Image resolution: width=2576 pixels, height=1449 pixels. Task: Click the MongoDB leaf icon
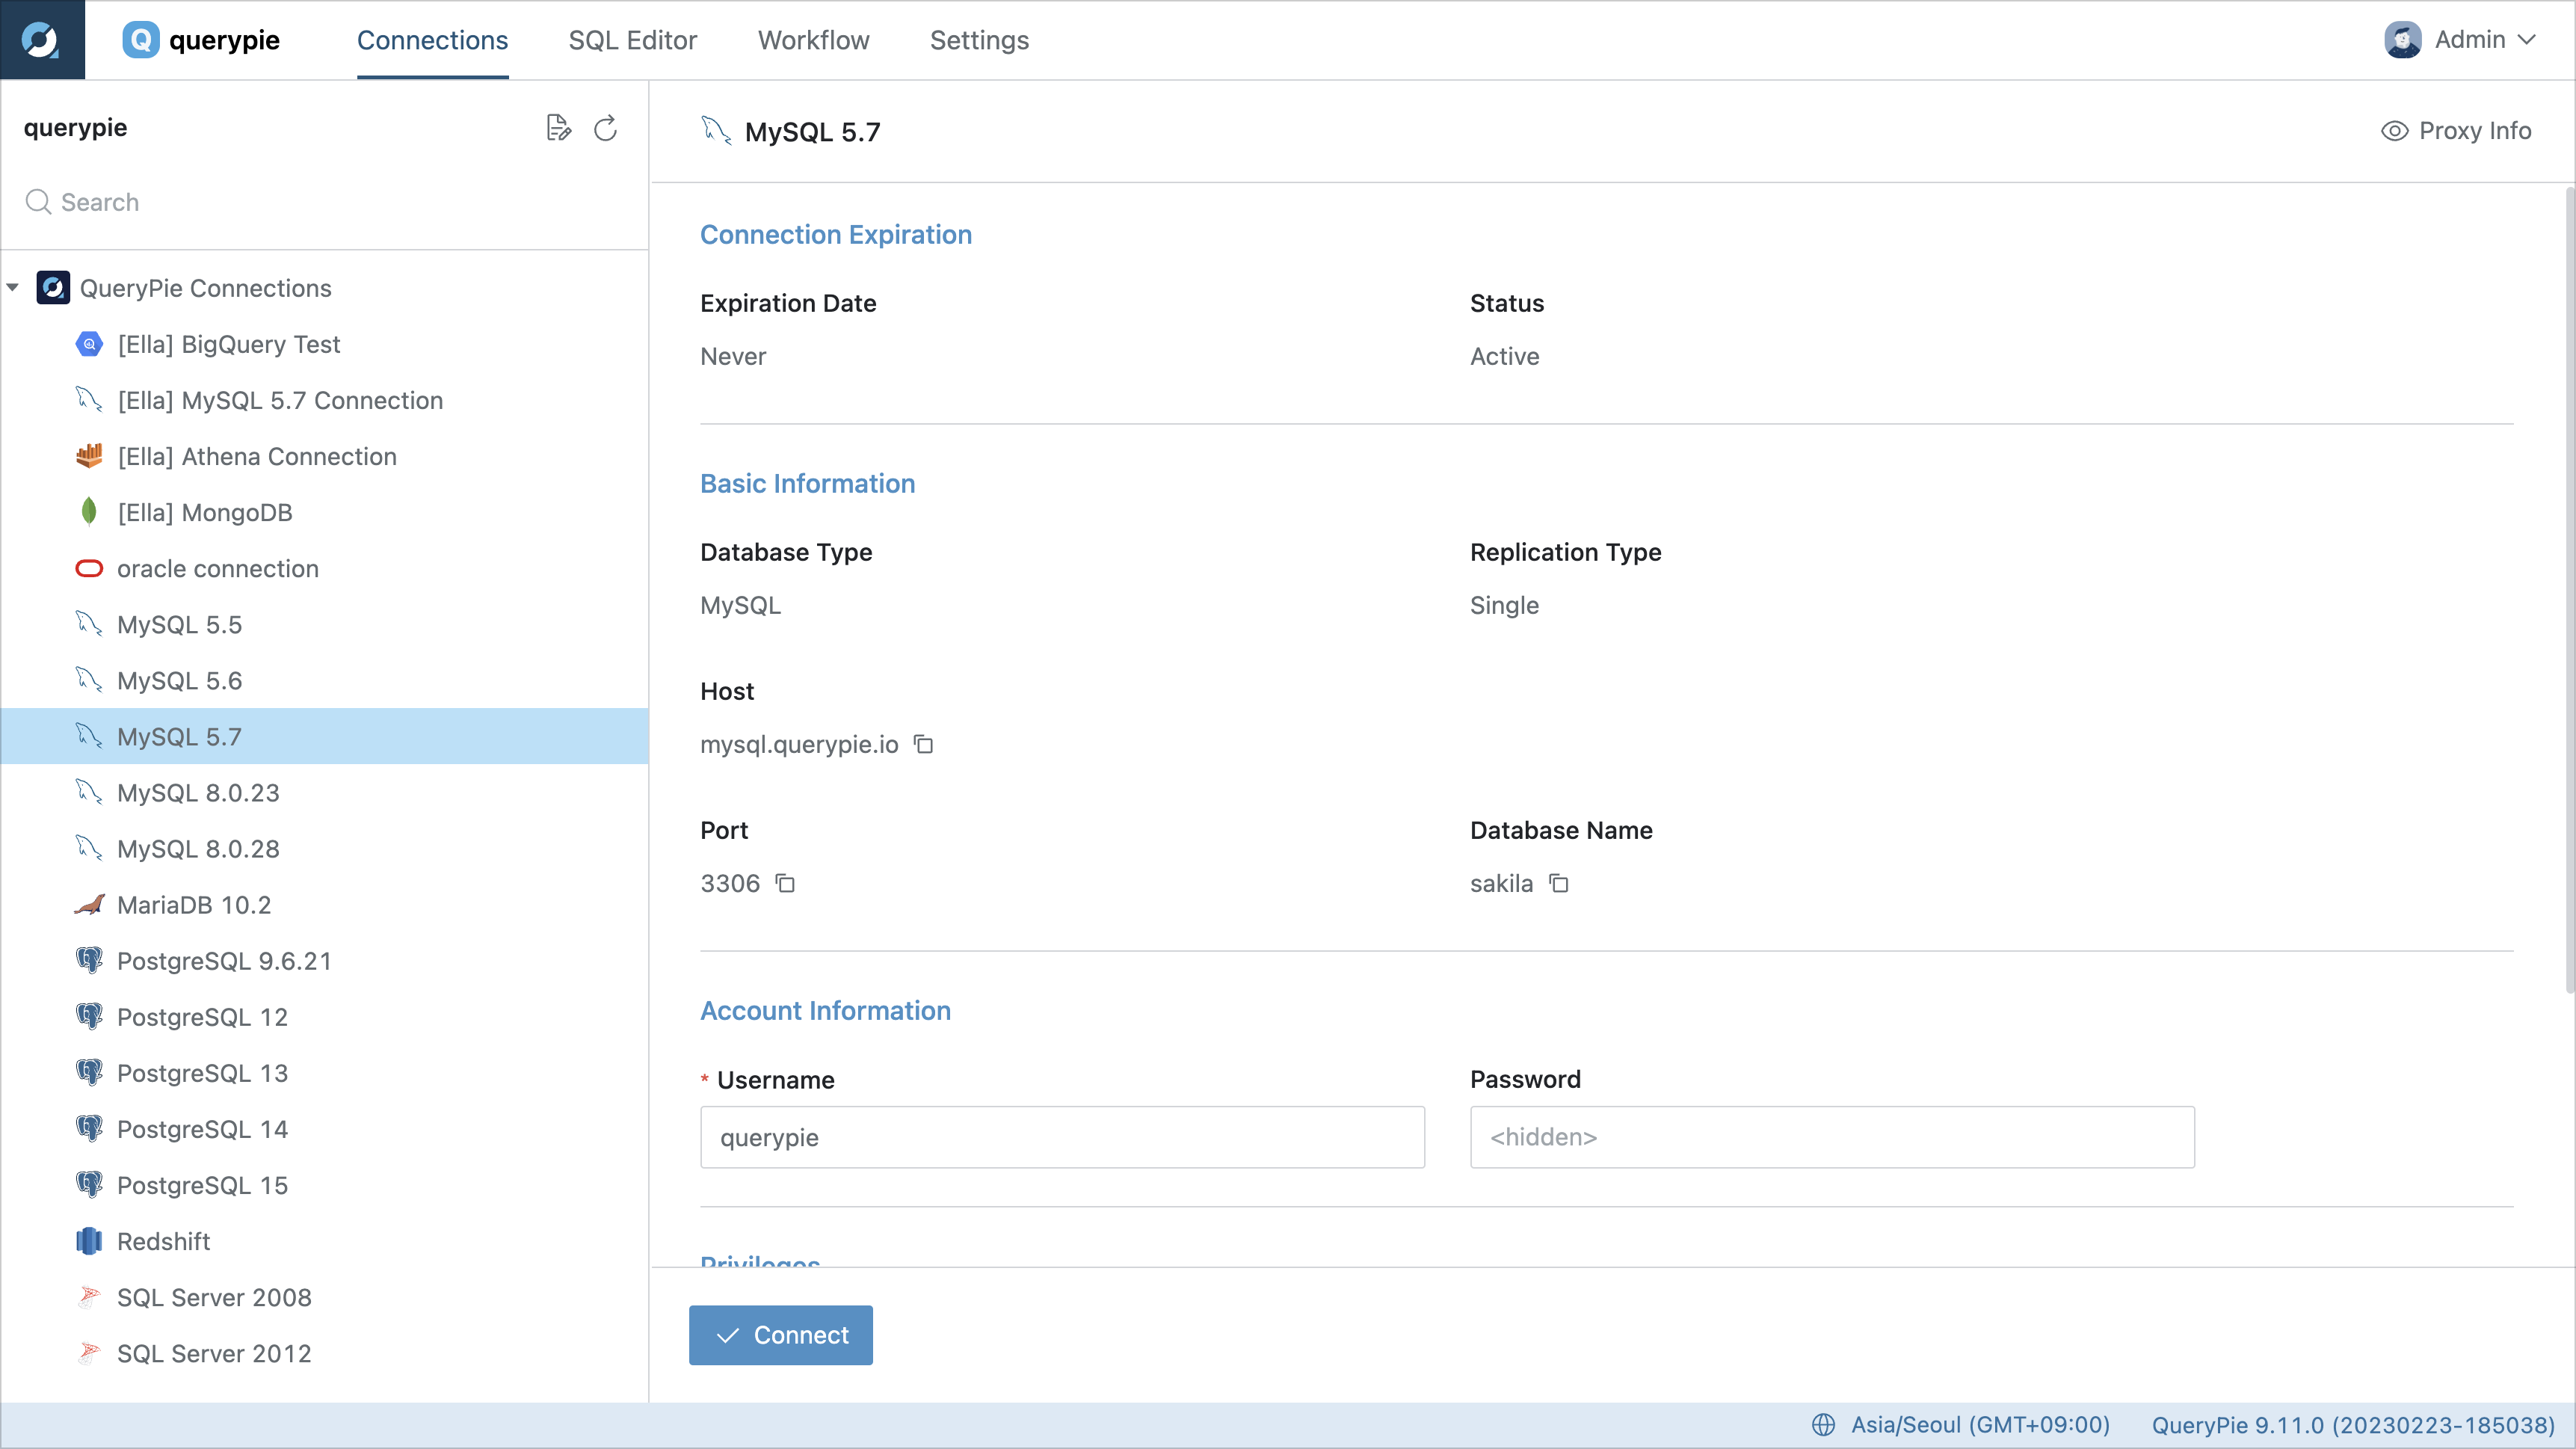89,512
